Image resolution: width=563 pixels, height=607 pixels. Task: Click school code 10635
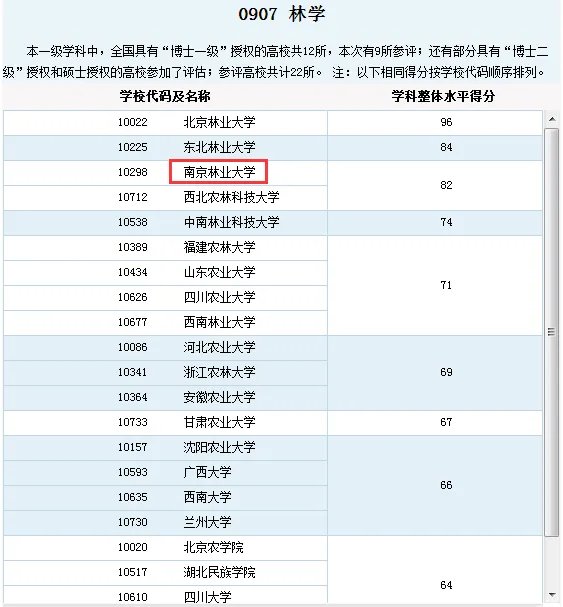click(133, 497)
